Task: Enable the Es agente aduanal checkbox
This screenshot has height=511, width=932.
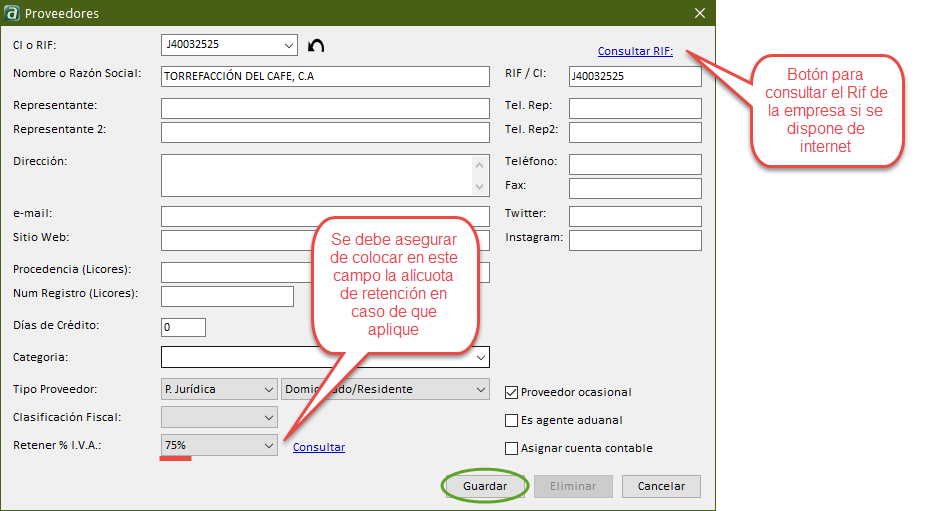Action: pos(512,420)
